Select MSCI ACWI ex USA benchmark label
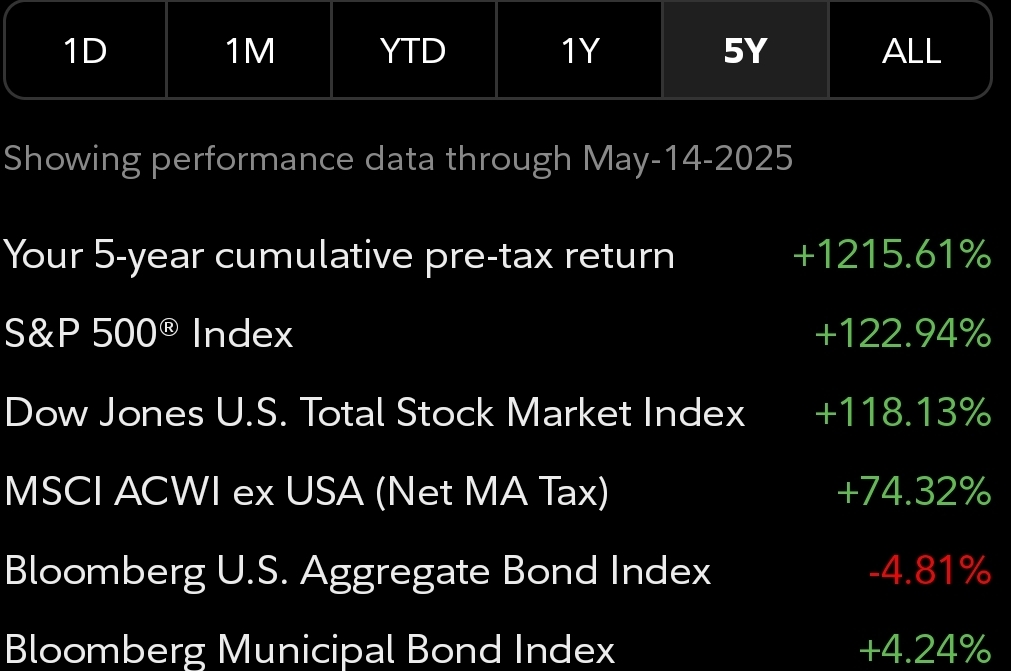The image size is (1011, 671). click(306, 492)
